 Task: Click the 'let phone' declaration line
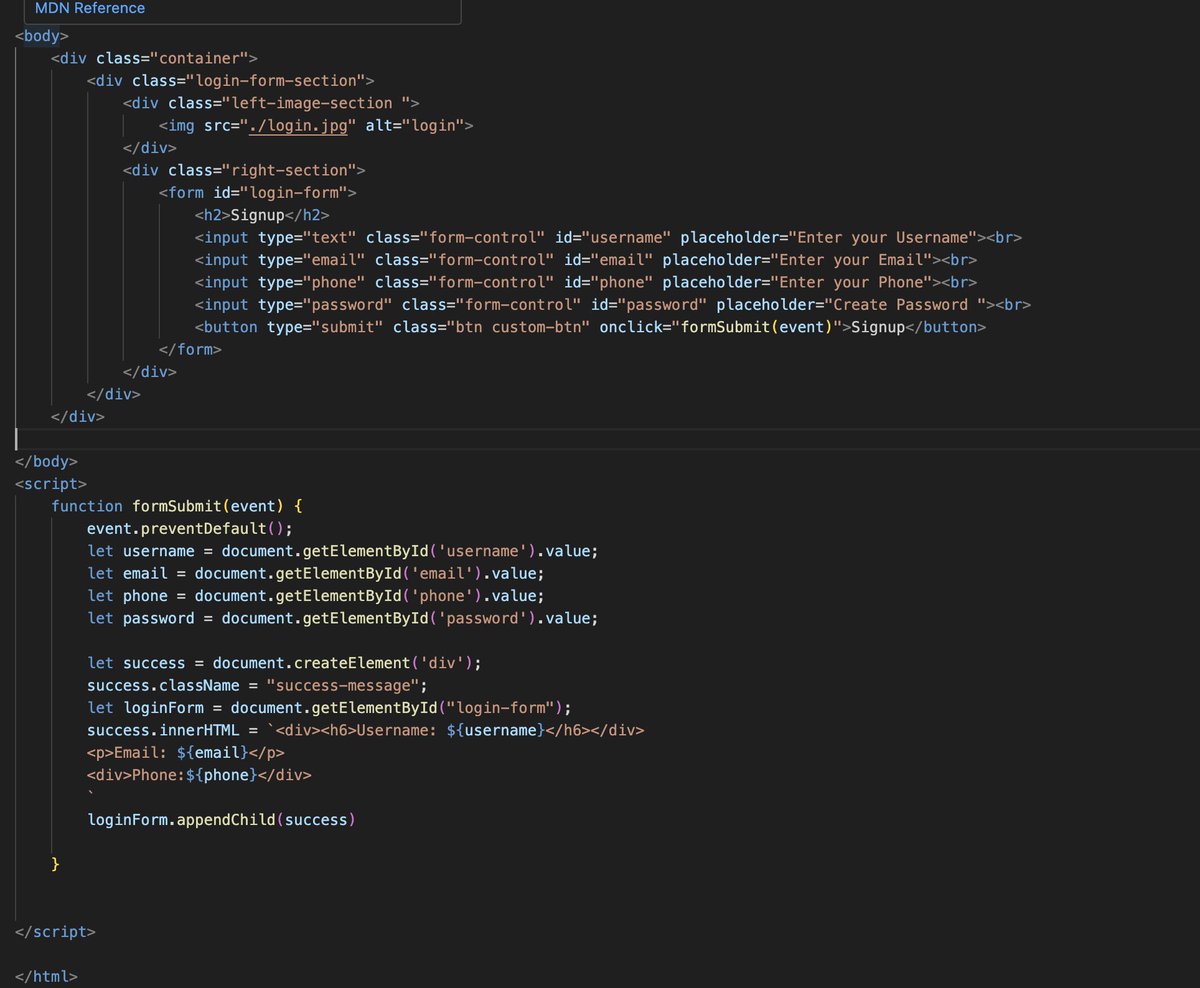(316, 596)
